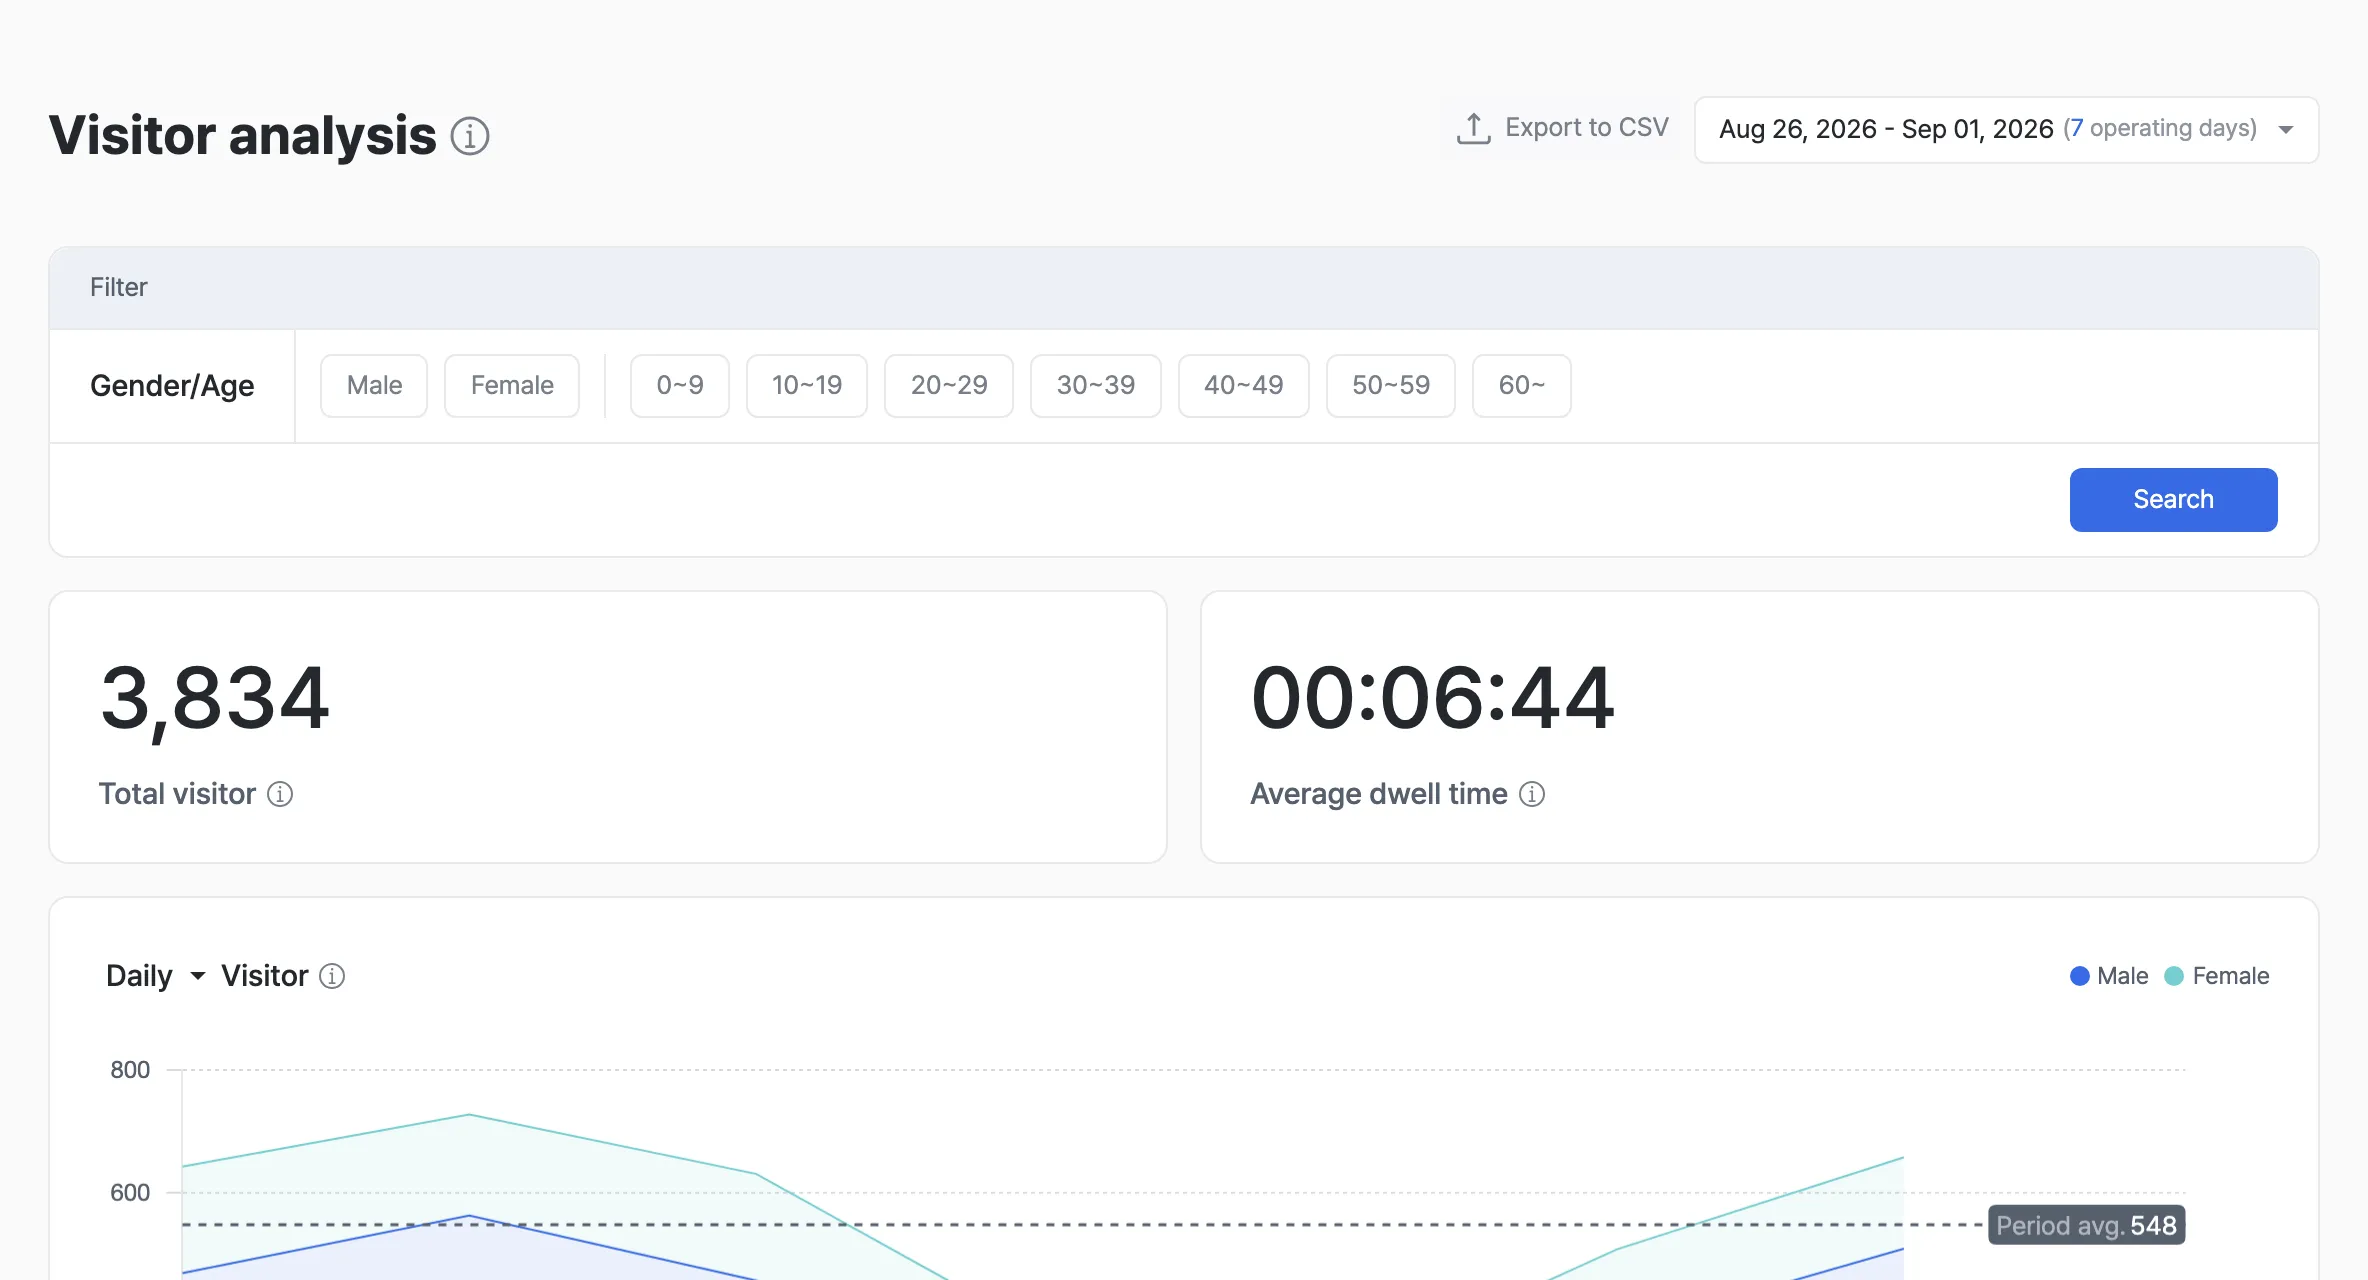2368x1280 pixels.
Task: Toggle the 30~39 age filter
Action: (x=1096, y=386)
